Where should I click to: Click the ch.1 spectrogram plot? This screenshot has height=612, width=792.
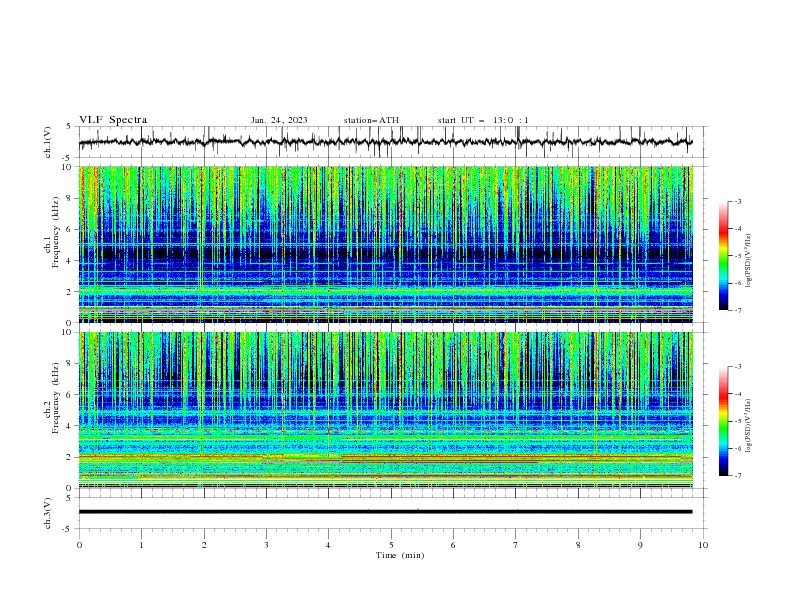[x=386, y=244]
